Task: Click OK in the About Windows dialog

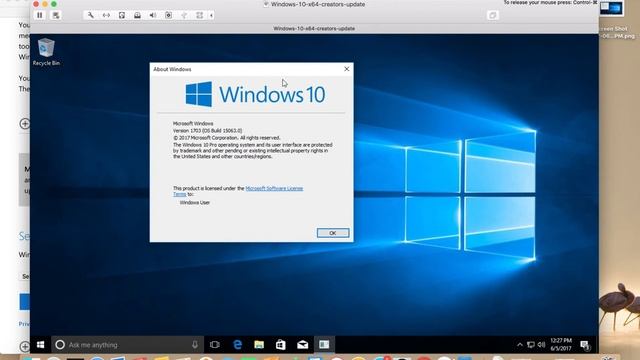Action: (x=333, y=233)
